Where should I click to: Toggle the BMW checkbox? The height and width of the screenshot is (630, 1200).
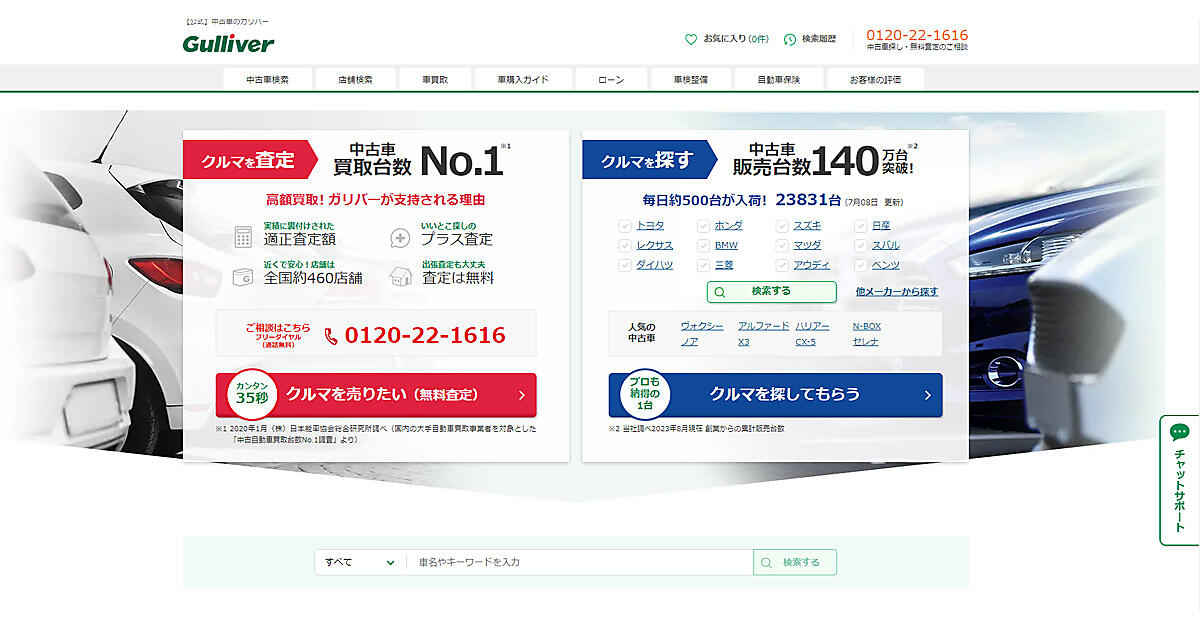[704, 245]
